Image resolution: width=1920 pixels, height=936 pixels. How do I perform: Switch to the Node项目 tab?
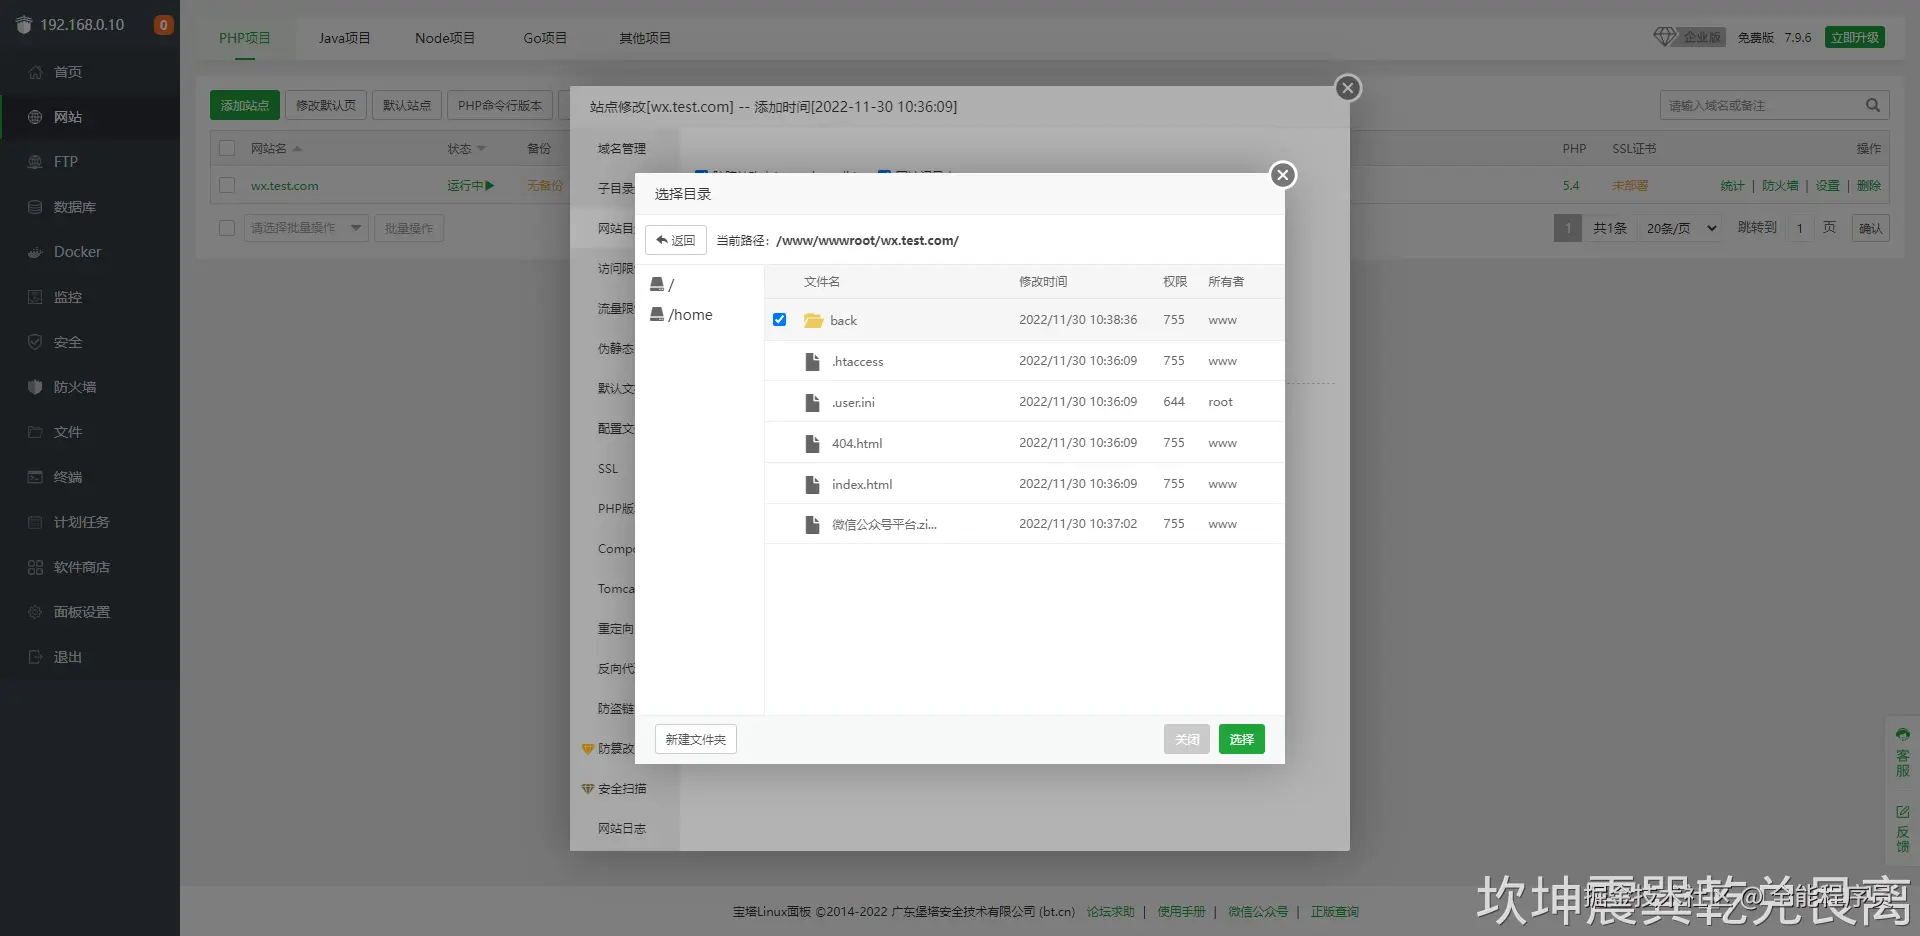pos(445,38)
